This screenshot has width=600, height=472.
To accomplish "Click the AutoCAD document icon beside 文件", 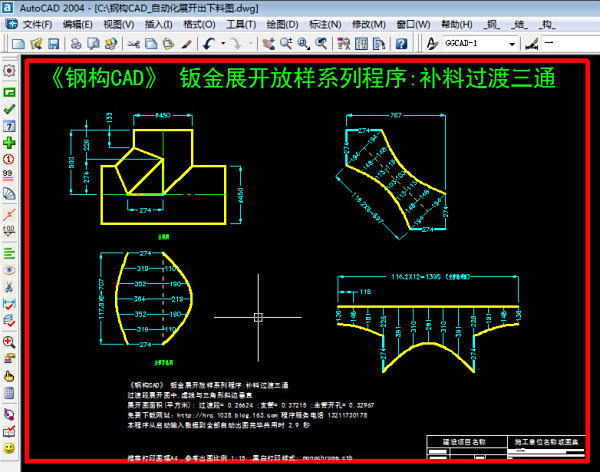I will point(11,24).
